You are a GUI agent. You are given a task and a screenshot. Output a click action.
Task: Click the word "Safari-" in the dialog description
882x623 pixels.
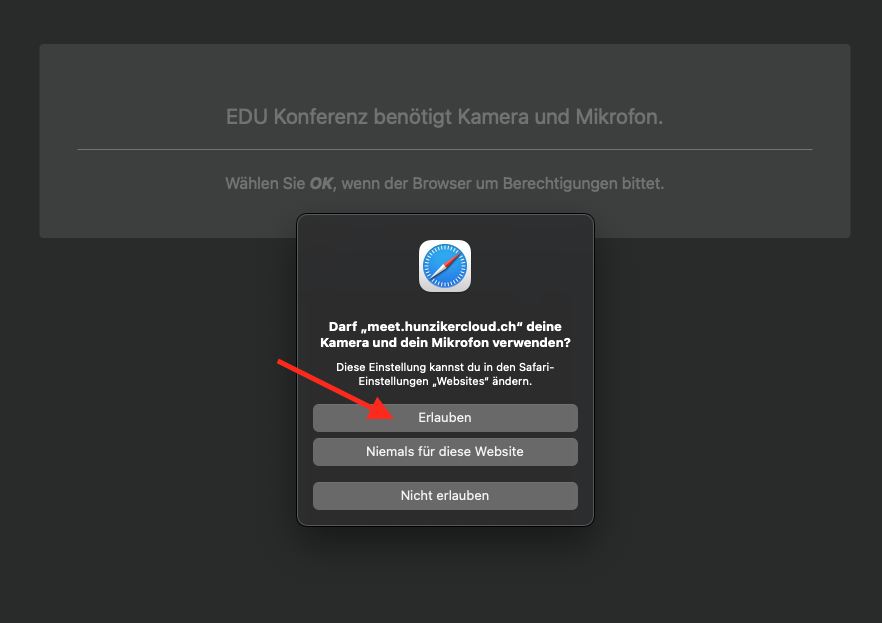(537, 367)
